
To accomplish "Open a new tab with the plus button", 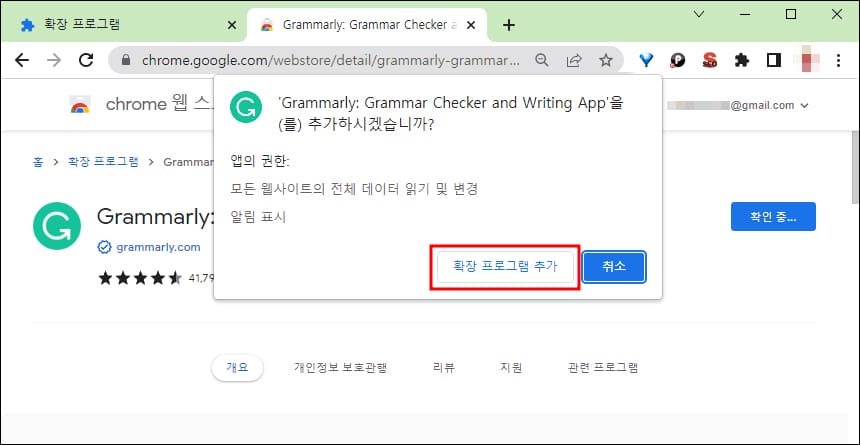I will [x=509, y=25].
